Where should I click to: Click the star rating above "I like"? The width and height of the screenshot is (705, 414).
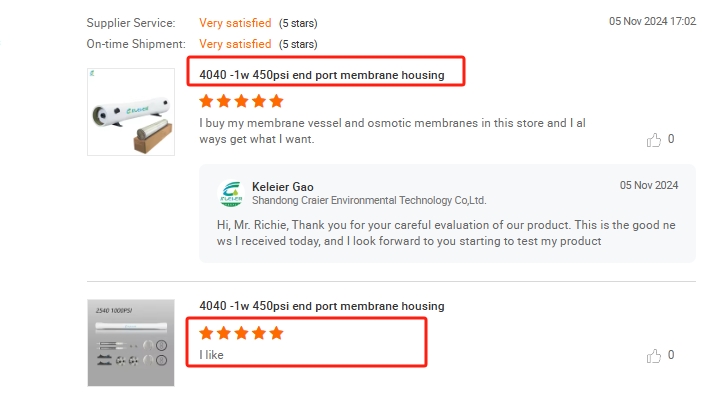click(x=241, y=333)
